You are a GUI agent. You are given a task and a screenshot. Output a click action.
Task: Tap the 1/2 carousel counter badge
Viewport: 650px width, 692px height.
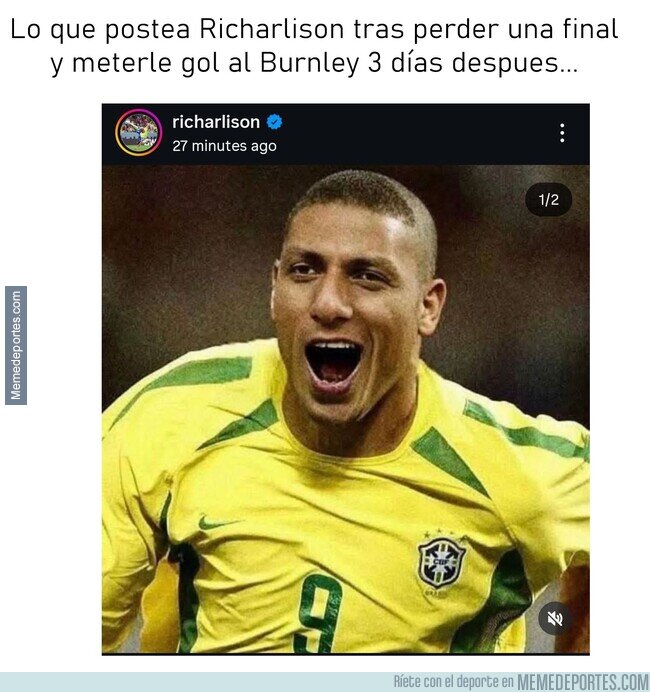(549, 200)
